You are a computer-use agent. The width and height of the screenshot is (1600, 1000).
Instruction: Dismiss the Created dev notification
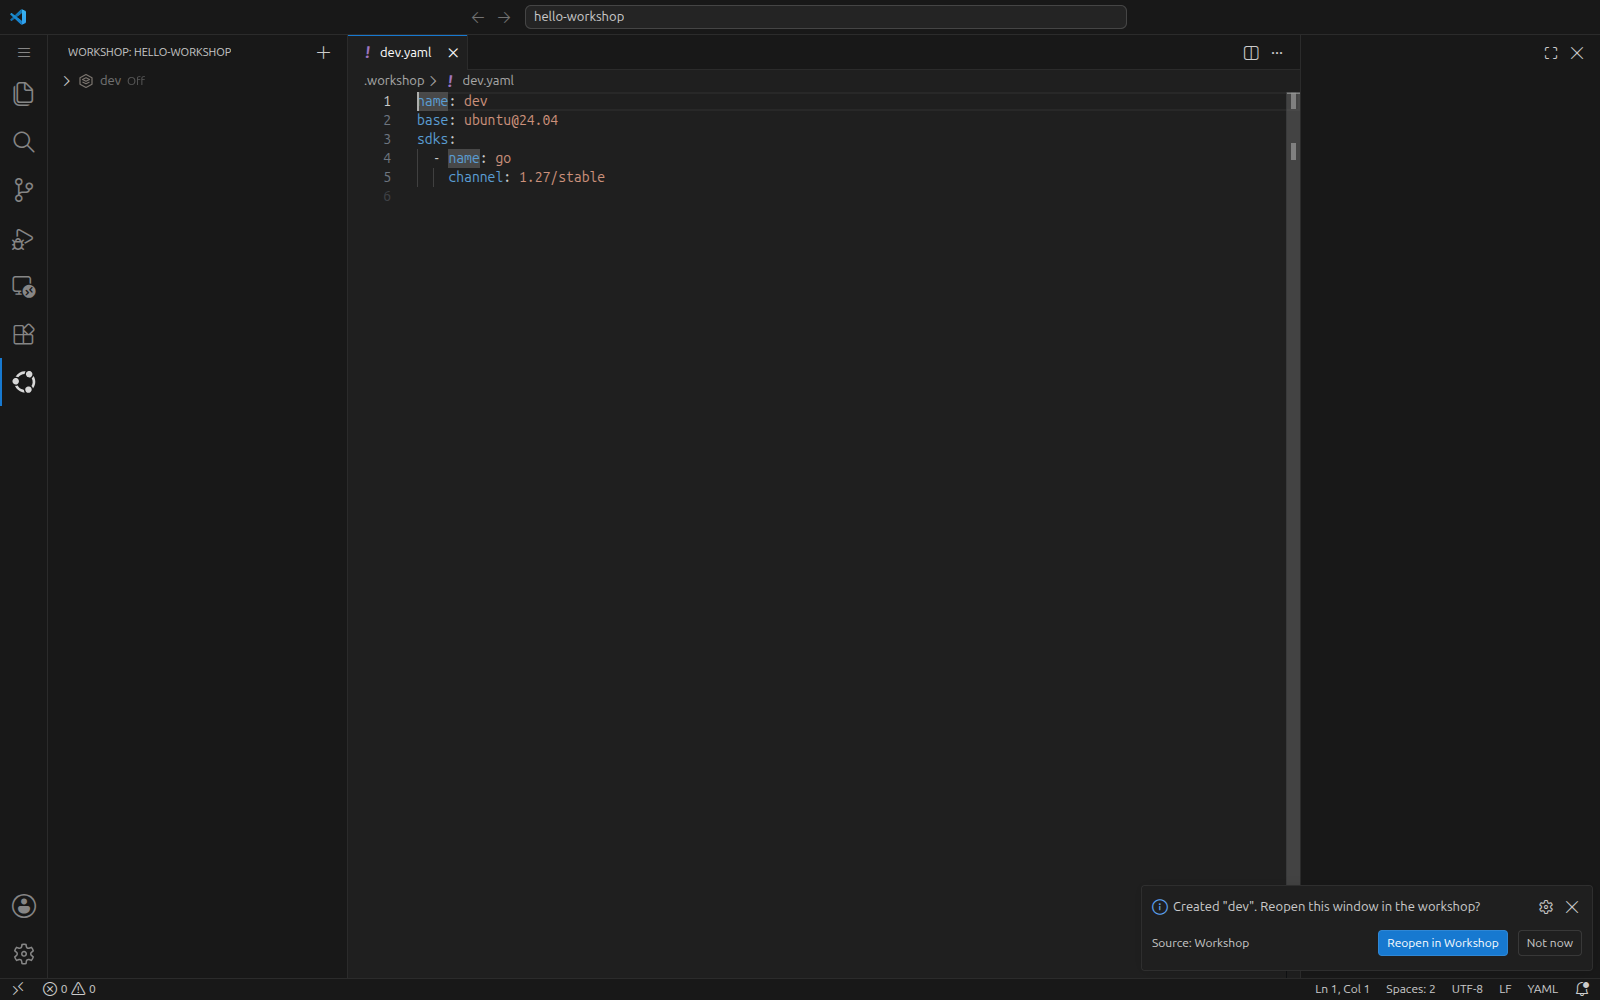tap(1572, 907)
